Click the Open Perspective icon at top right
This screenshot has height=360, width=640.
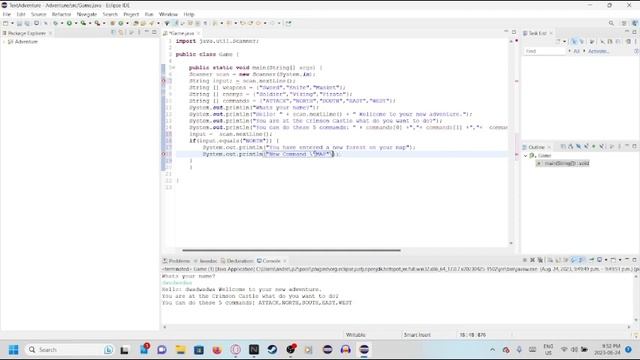pos(624,23)
